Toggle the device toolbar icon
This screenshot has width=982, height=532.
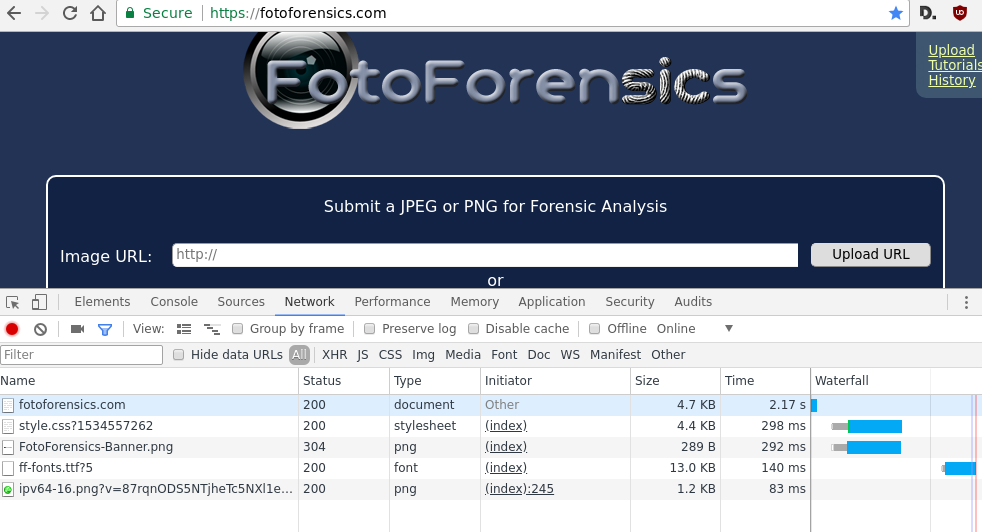pos(39,302)
